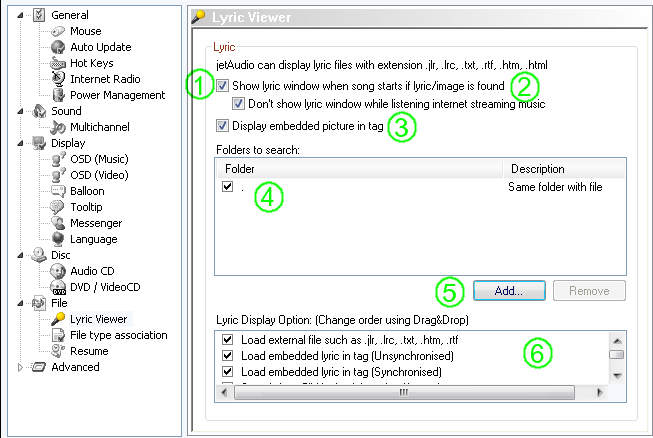This screenshot has height=438, width=653.
Task: Click the Mouse settings icon
Action: pos(58,31)
